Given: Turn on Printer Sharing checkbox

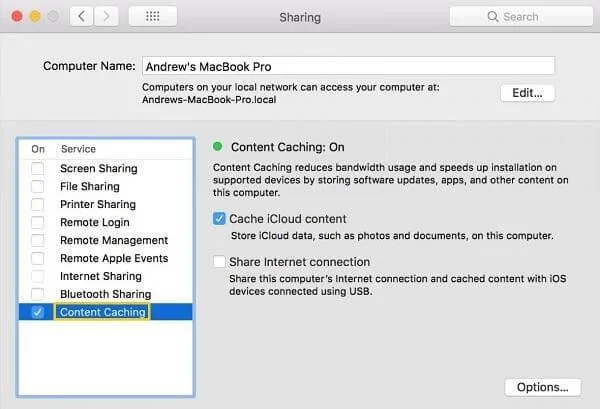Looking at the screenshot, I should coord(38,205).
